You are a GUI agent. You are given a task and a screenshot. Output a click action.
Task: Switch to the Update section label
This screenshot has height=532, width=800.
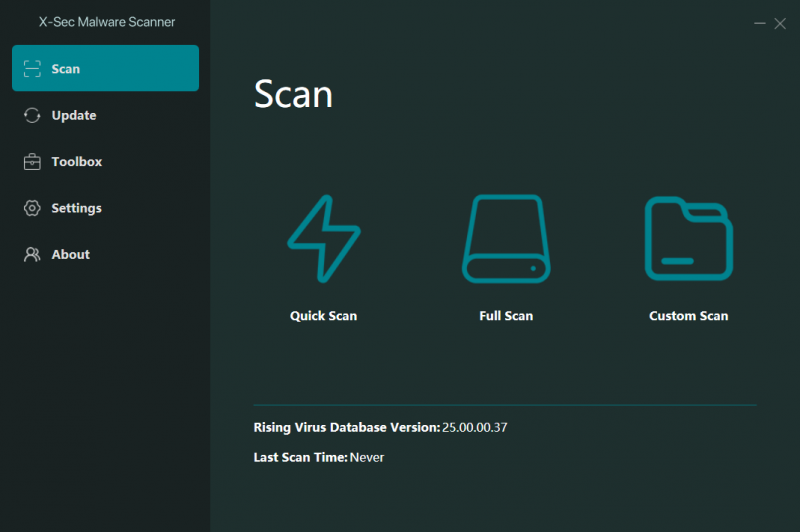[x=74, y=115]
